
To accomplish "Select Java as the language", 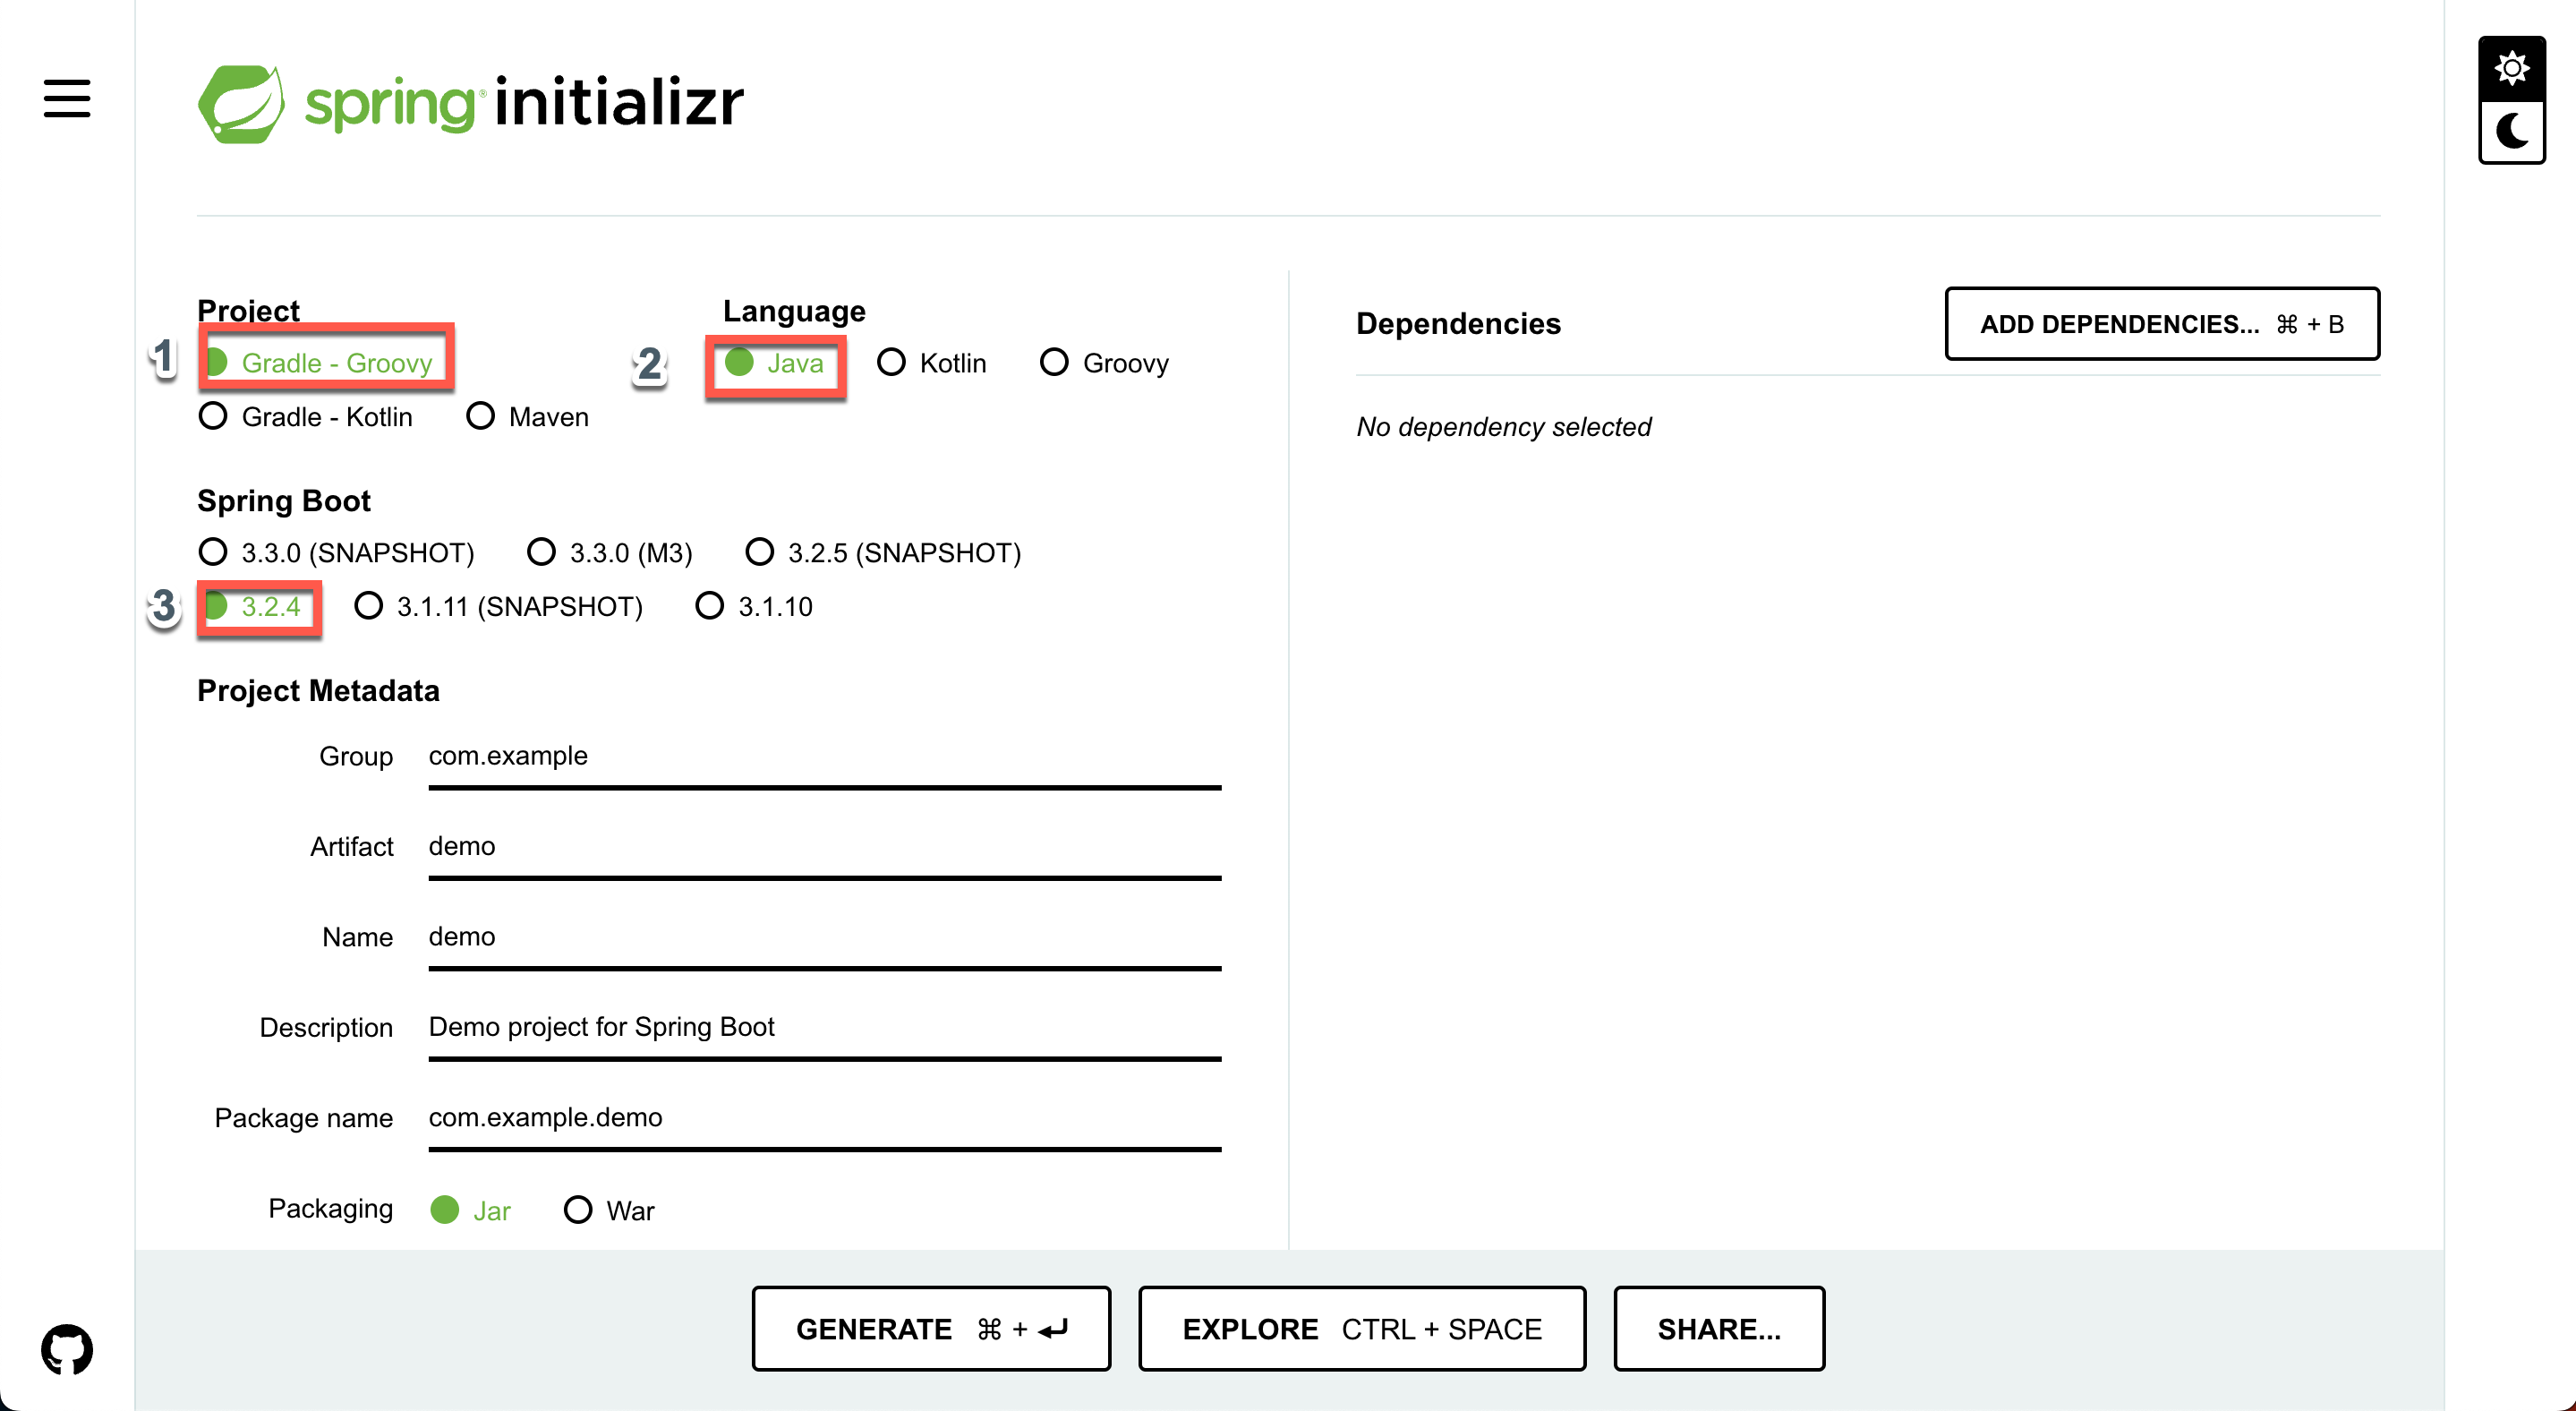I will pyautogui.click(x=775, y=362).
